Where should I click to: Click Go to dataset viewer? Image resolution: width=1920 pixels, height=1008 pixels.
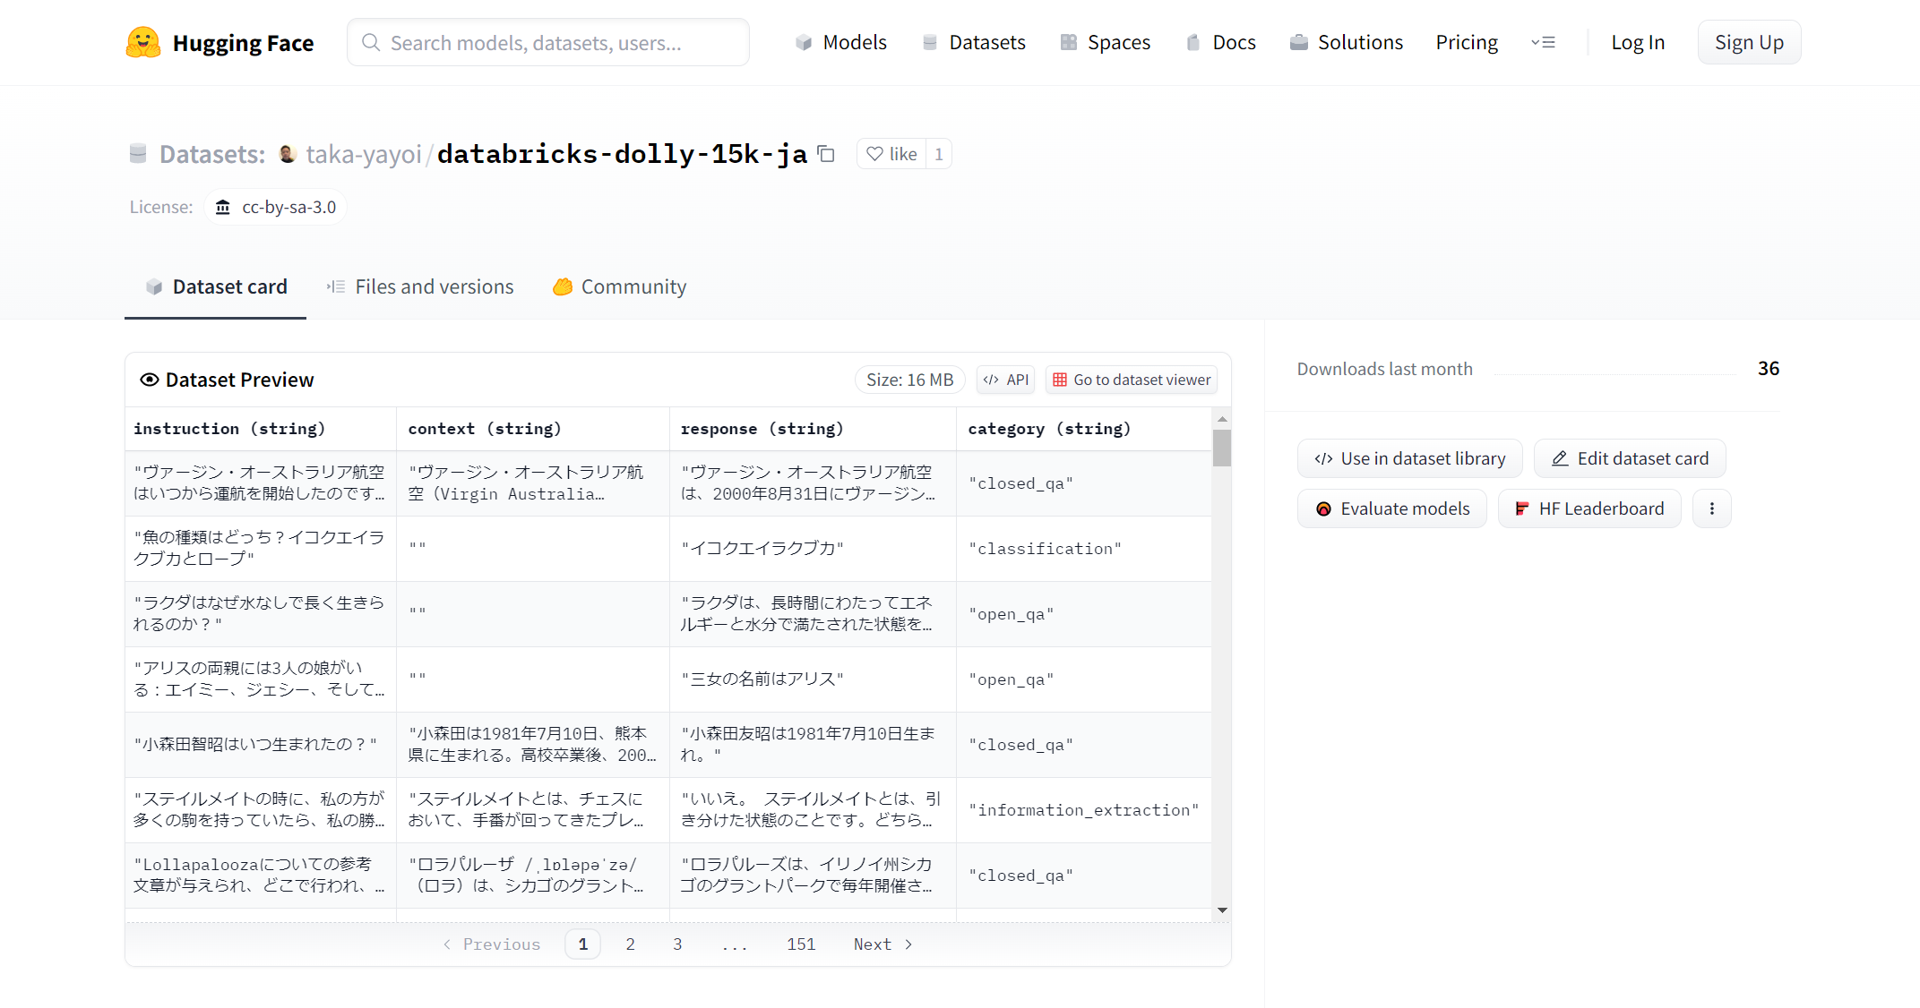coord(1131,380)
